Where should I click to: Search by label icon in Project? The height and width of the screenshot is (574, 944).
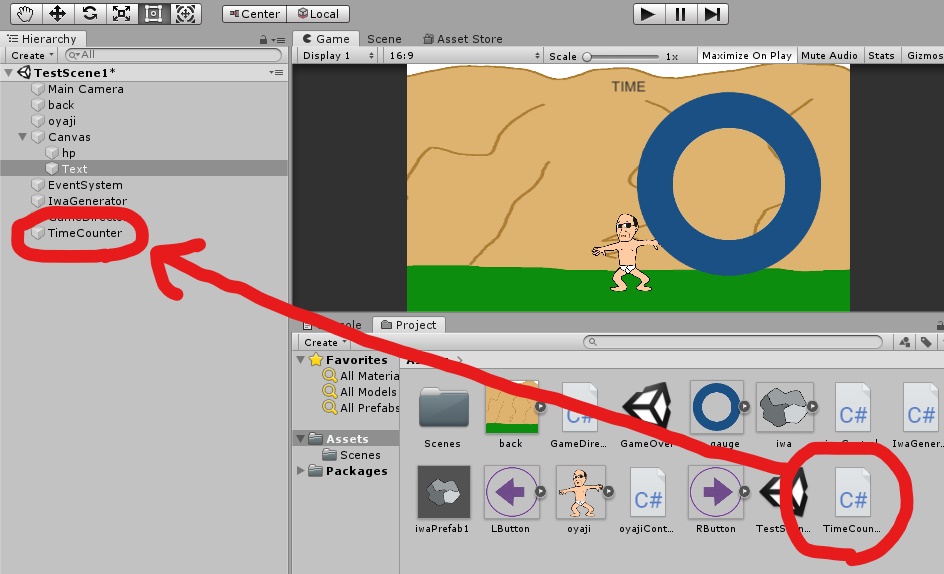click(926, 342)
